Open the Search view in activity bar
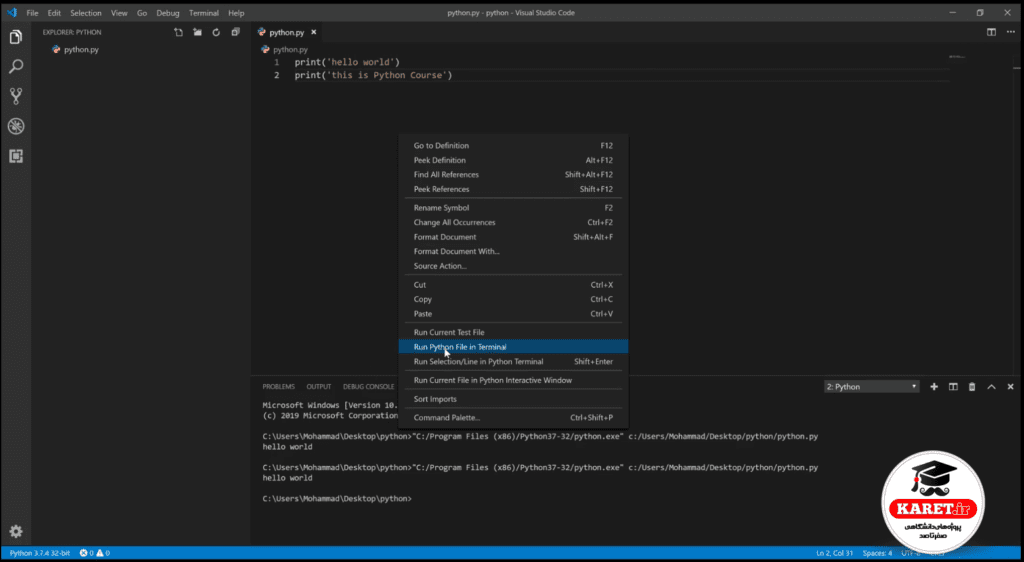The width and height of the screenshot is (1024, 562). click(x=16, y=67)
